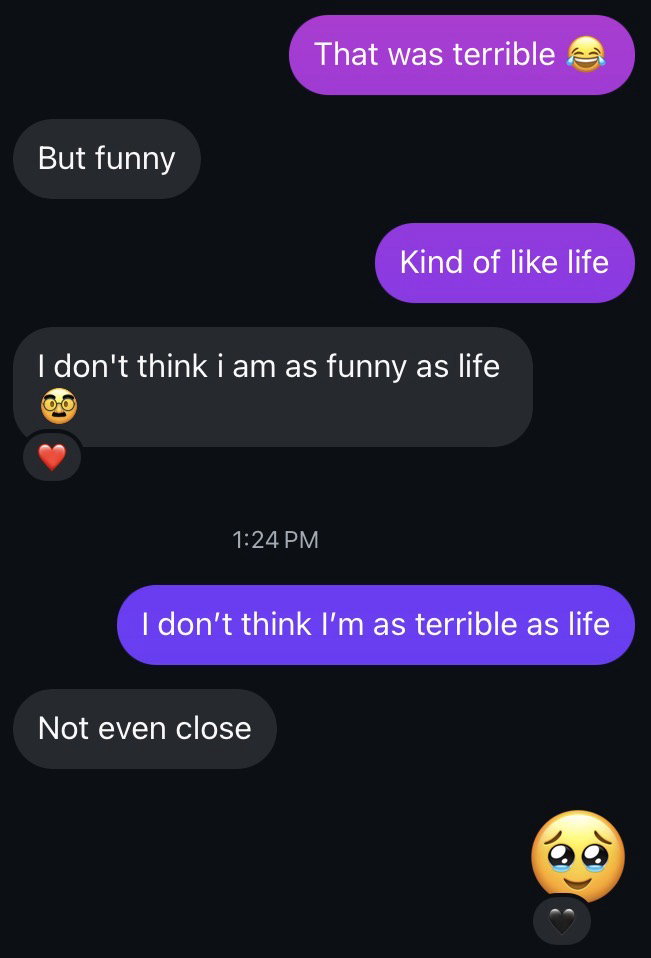The image size is (651, 958).
Task: Click the word 'funny' in 'But funny'
Action: tap(135, 158)
